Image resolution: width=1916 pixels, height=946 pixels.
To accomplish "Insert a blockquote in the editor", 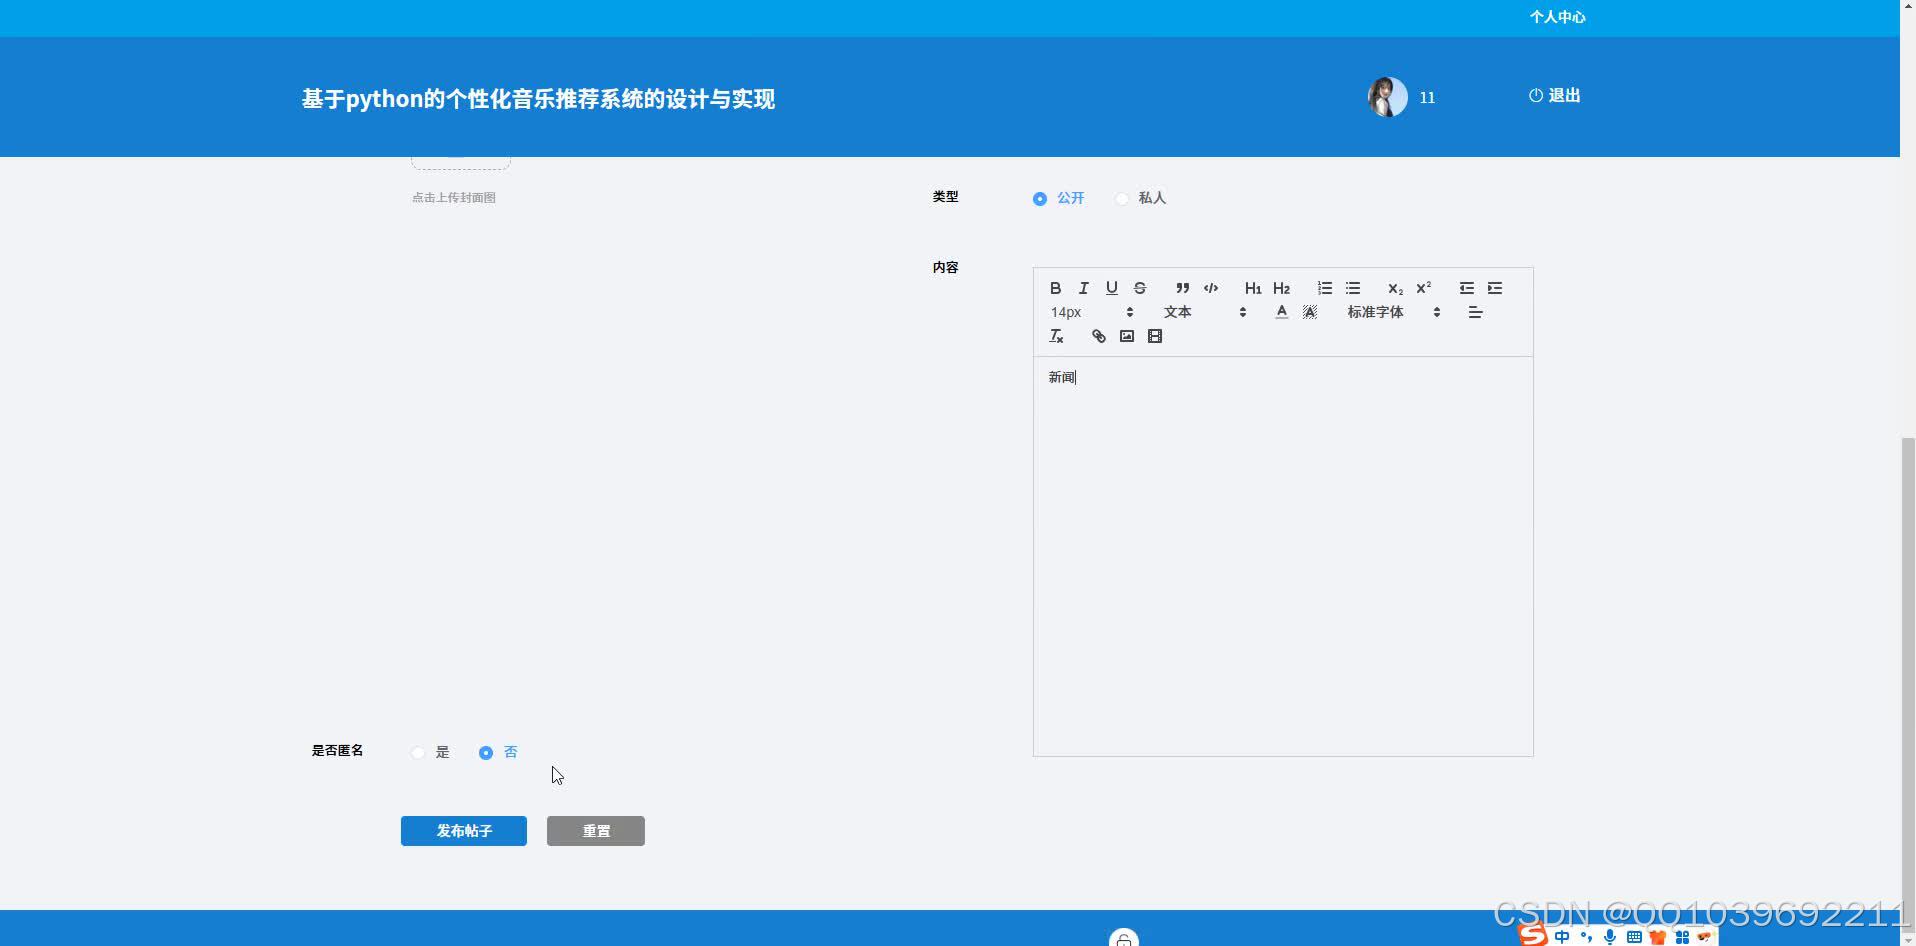I will coord(1182,288).
